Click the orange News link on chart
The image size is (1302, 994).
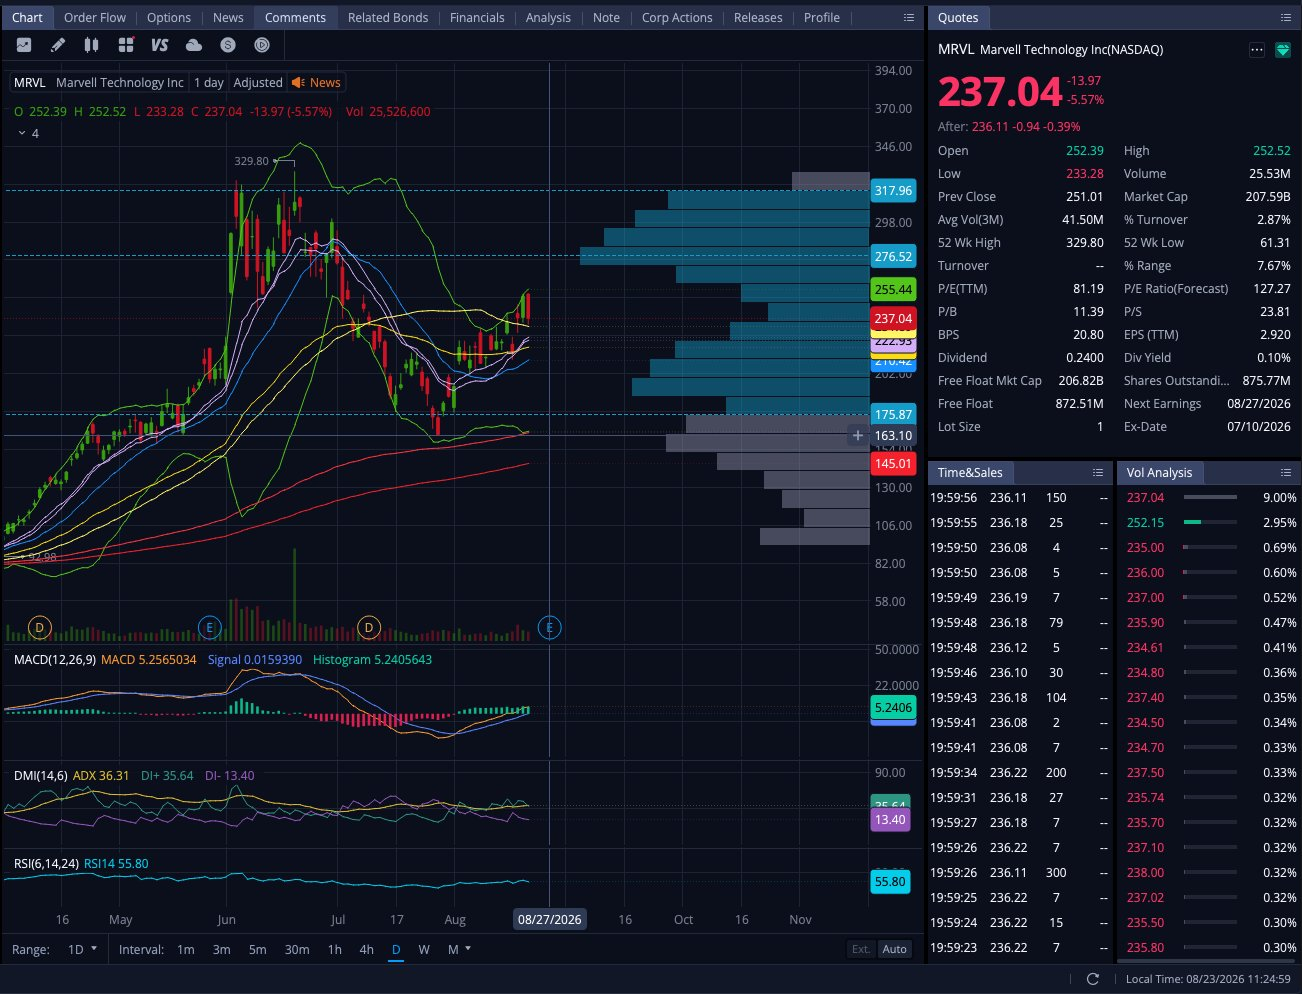click(316, 83)
